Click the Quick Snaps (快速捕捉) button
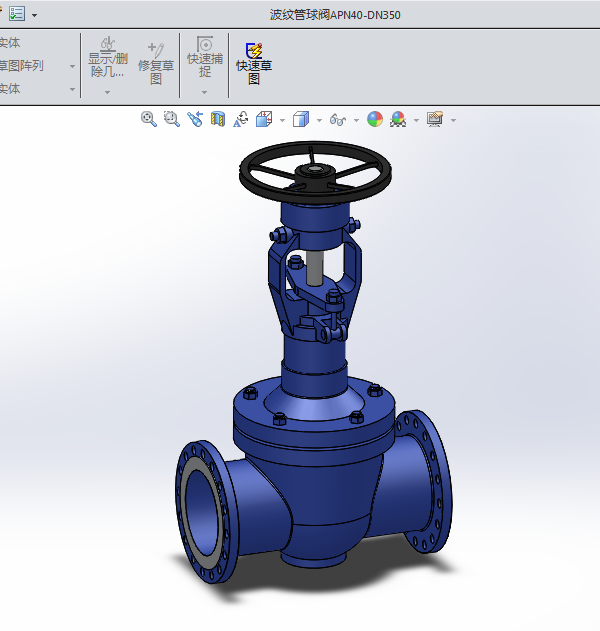The height and width of the screenshot is (631, 600). click(205, 57)
